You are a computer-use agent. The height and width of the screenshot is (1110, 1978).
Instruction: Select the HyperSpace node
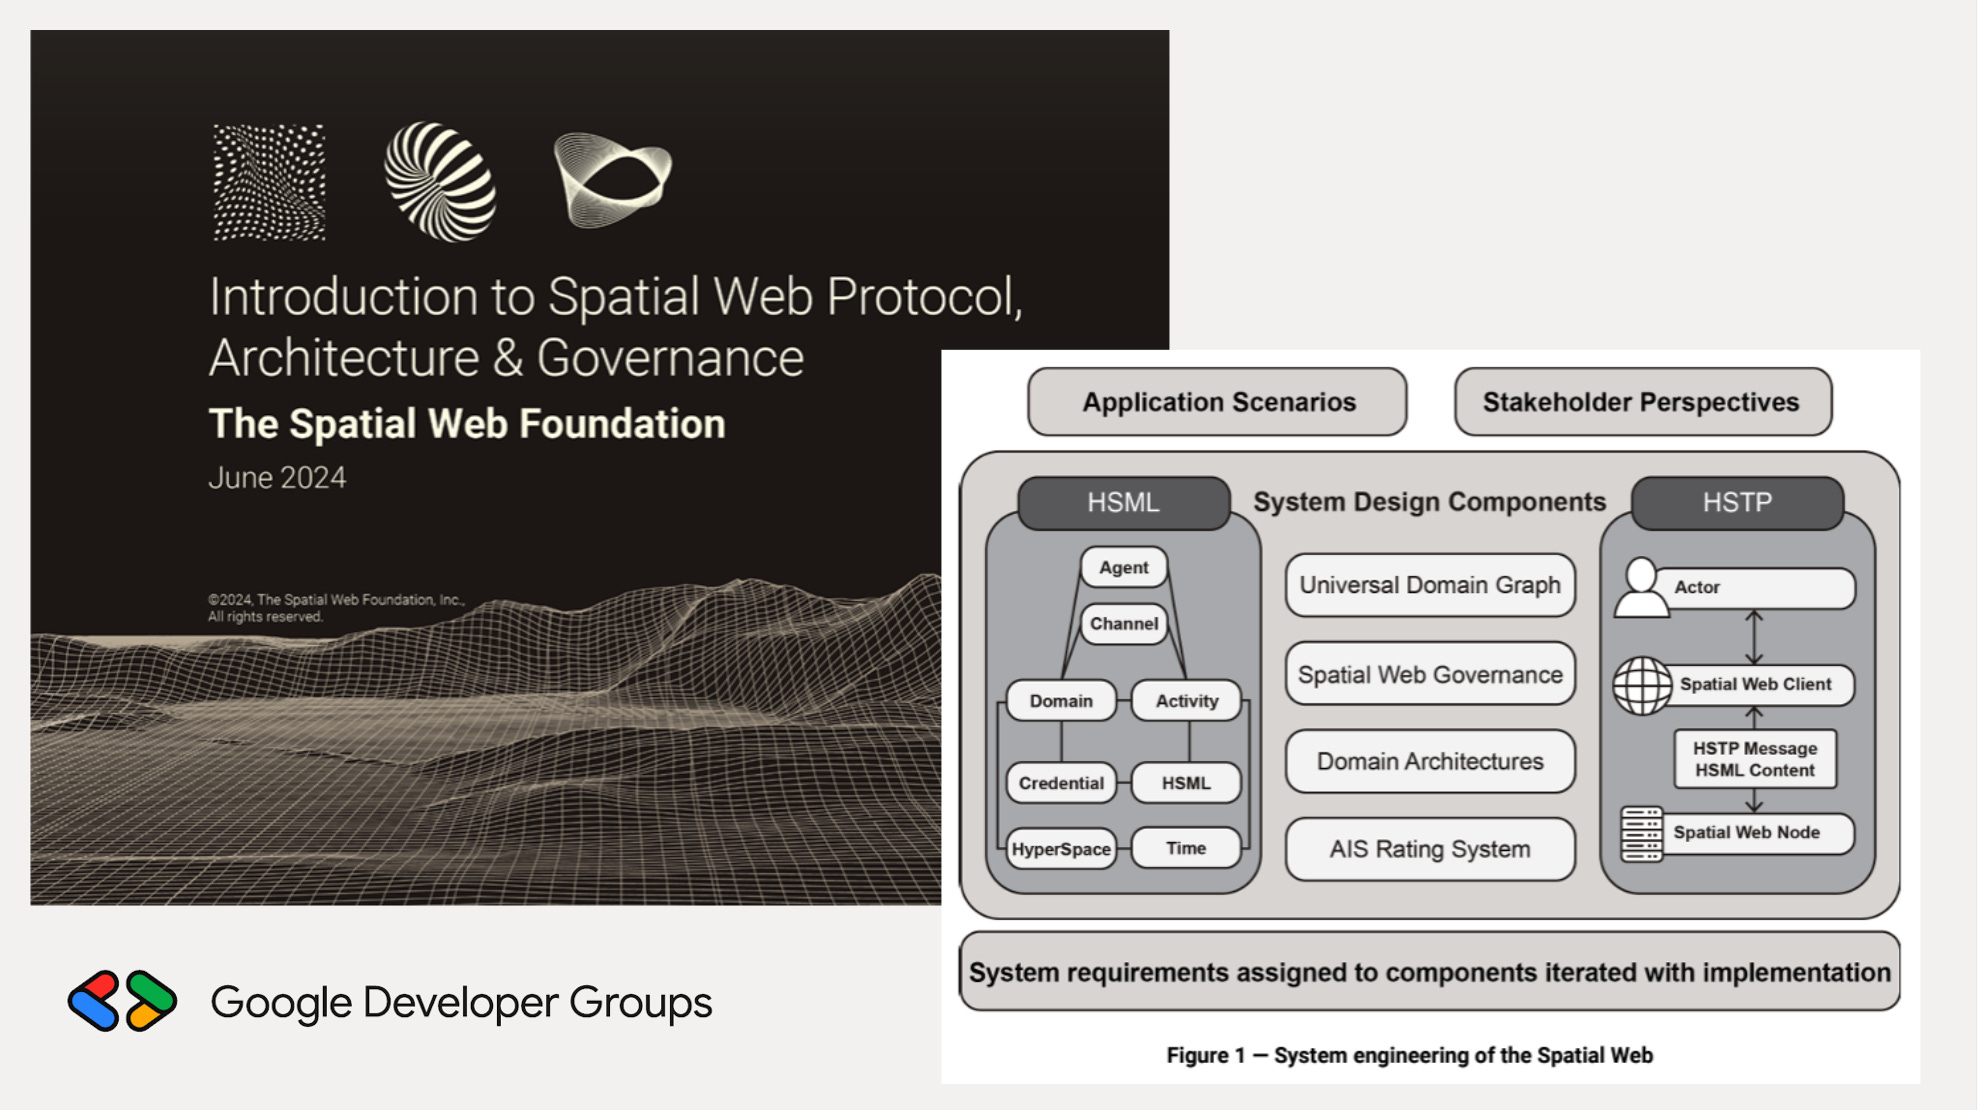(x=1060, y=849)
